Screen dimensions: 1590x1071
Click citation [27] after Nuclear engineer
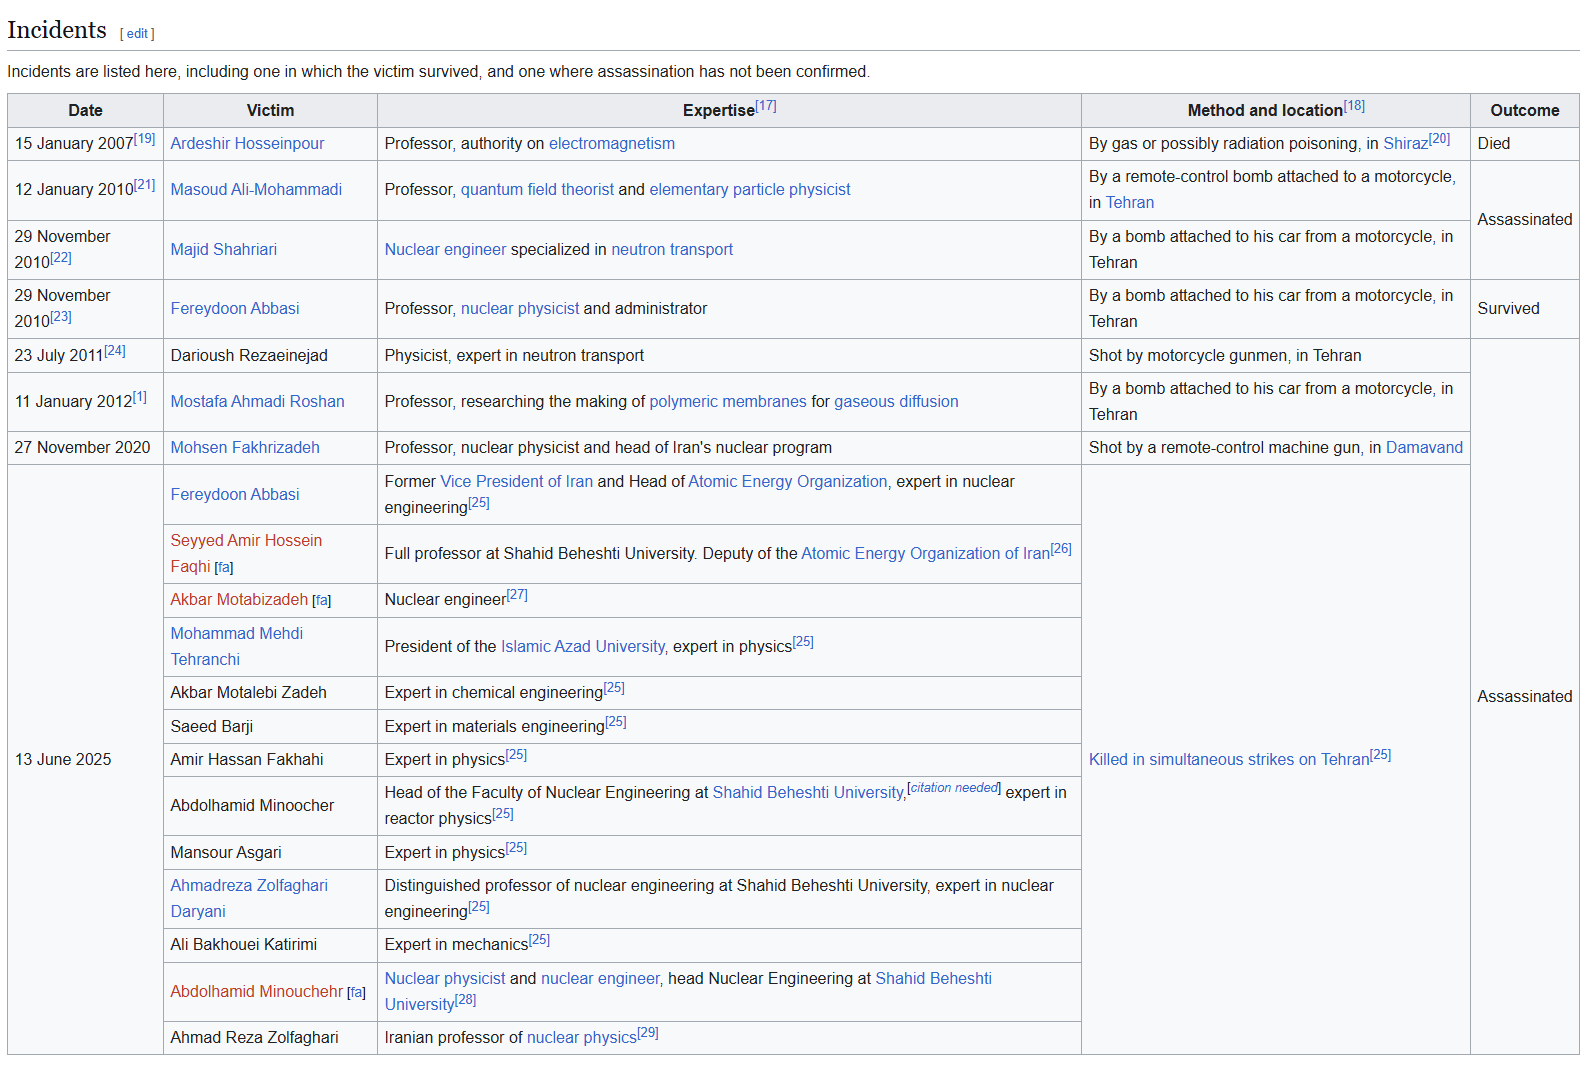click(517, 595)
